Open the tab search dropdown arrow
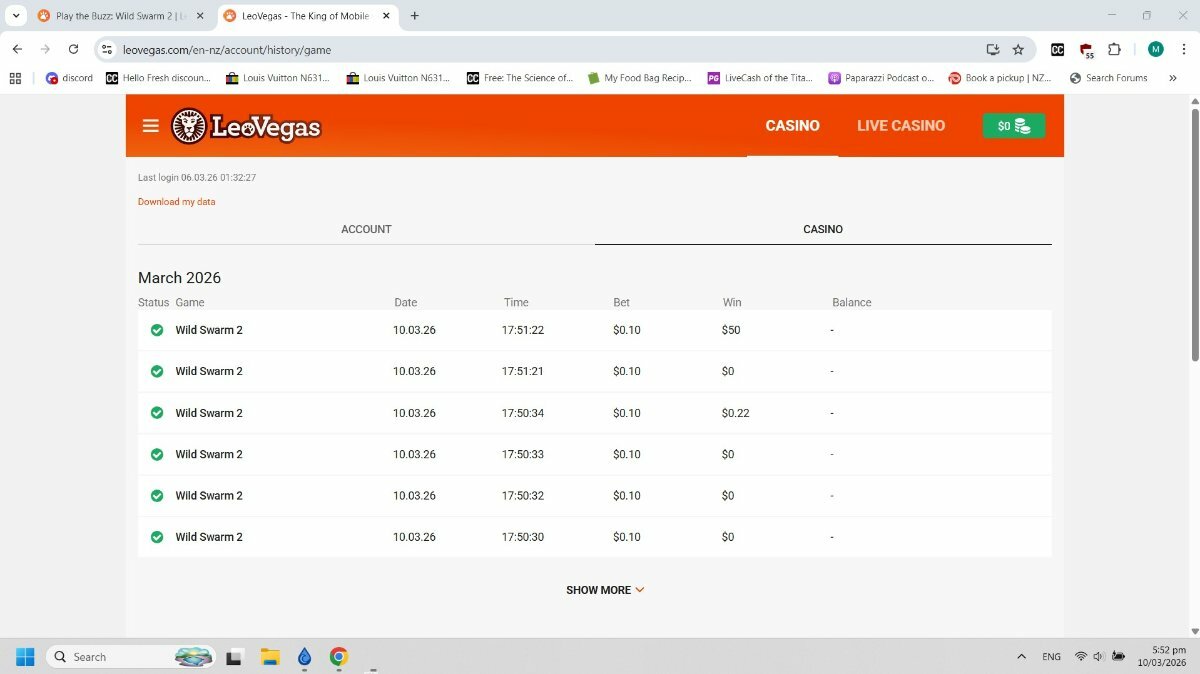 (x=16, y=16)
